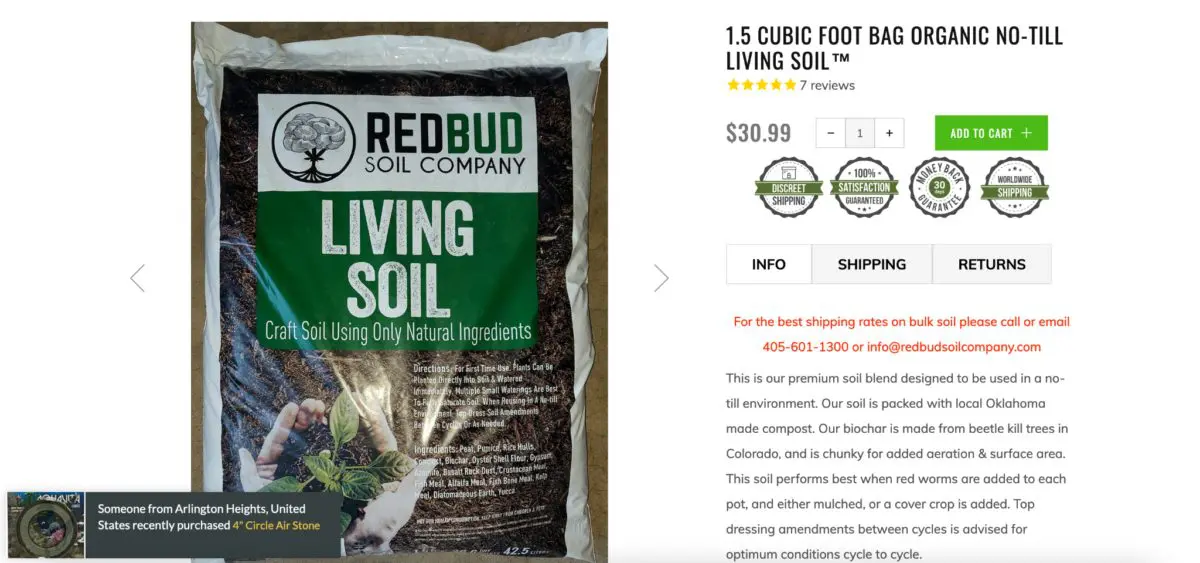Switch to the INFO tab
This screenshot has width=1200, height=563.
point(769,264)
